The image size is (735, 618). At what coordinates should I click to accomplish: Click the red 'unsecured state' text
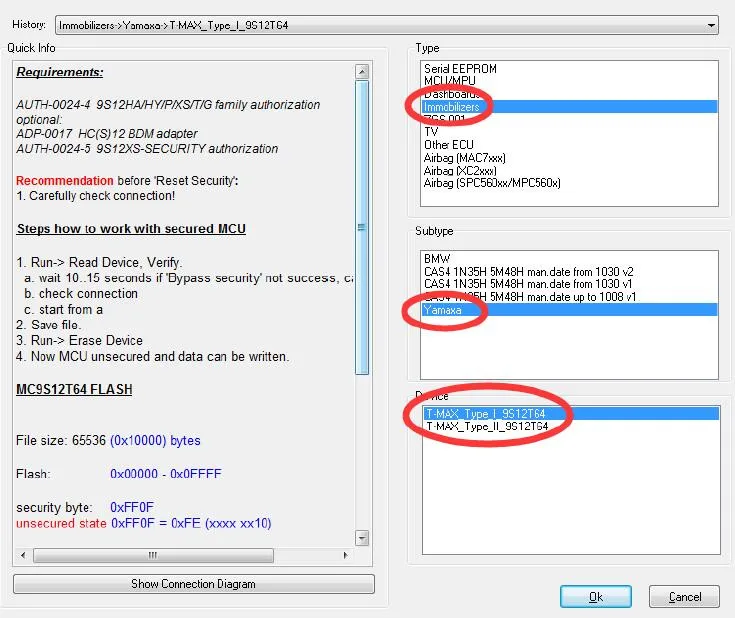click(61, 523)
